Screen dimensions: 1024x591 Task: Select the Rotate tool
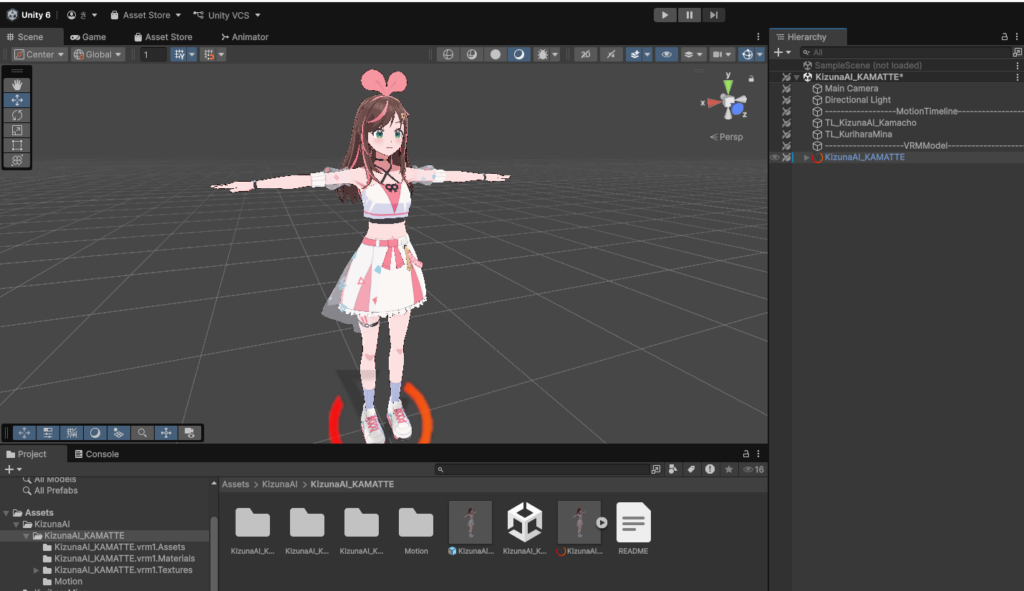[16, 114]
